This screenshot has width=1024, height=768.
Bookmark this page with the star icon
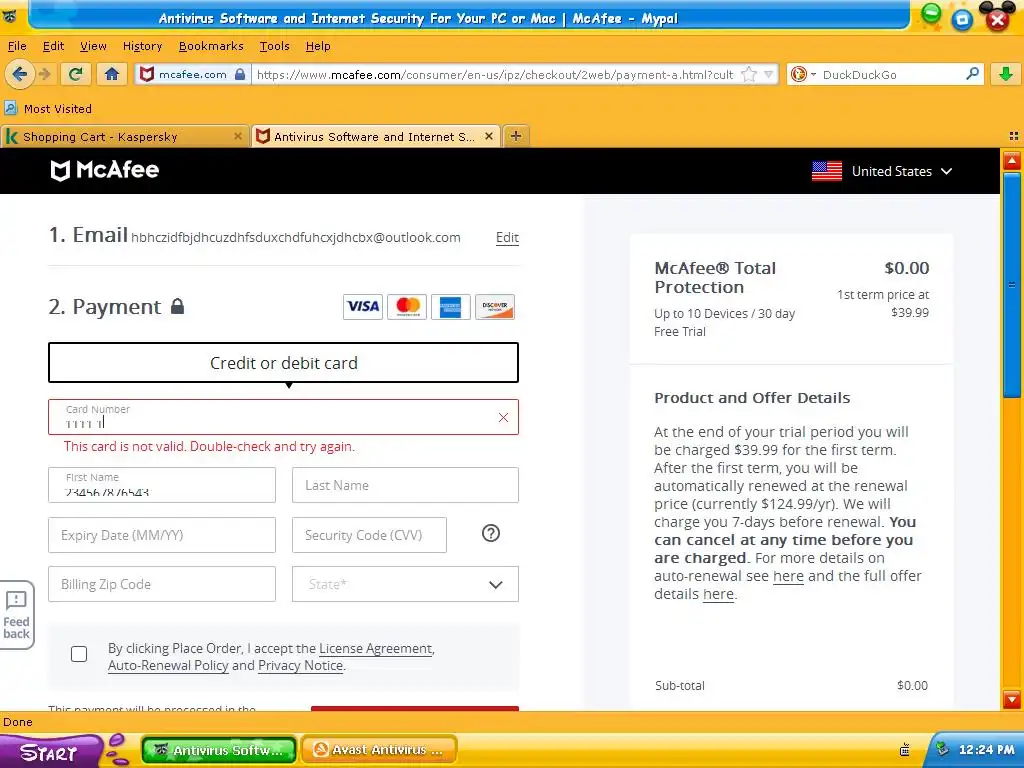(x=749, y=74)
